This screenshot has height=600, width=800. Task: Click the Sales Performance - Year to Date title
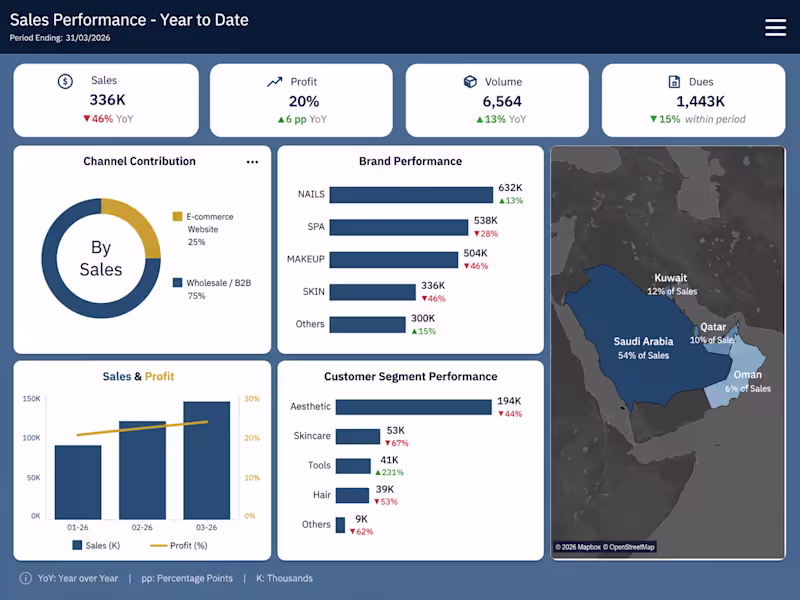click(129, 20)
